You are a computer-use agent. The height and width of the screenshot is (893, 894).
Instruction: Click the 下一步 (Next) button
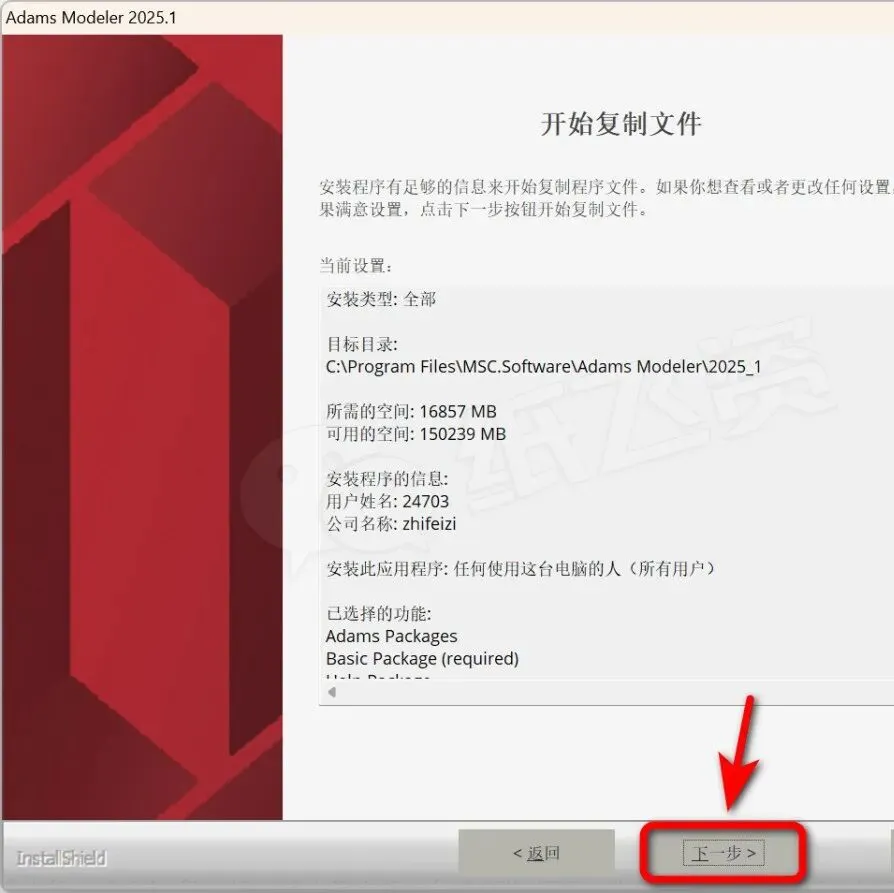[724, 853]
